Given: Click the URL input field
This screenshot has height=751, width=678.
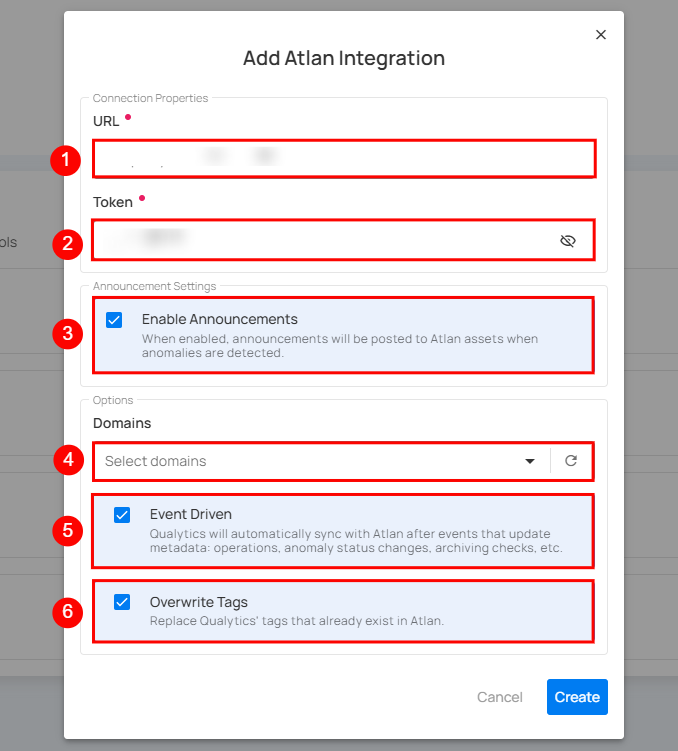Looking at the screenshot, I should (344, 159).
